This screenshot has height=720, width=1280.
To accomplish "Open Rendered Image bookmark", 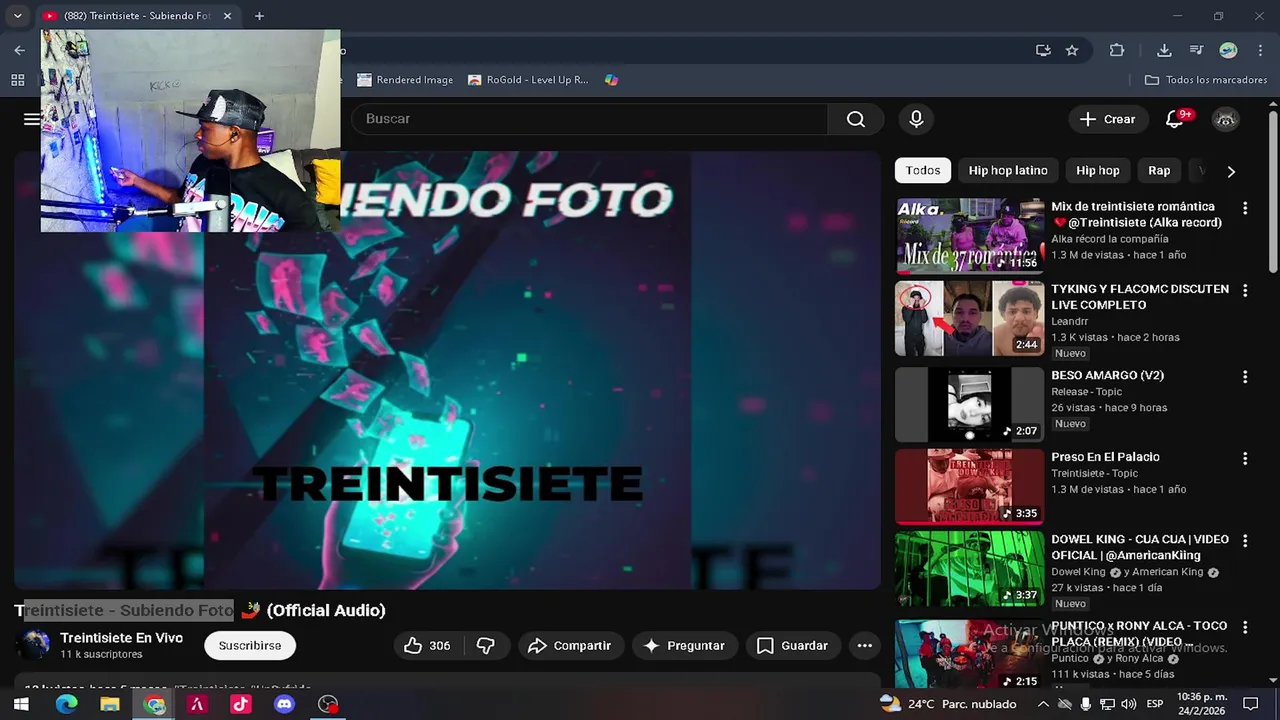I will tap(405, 80).
